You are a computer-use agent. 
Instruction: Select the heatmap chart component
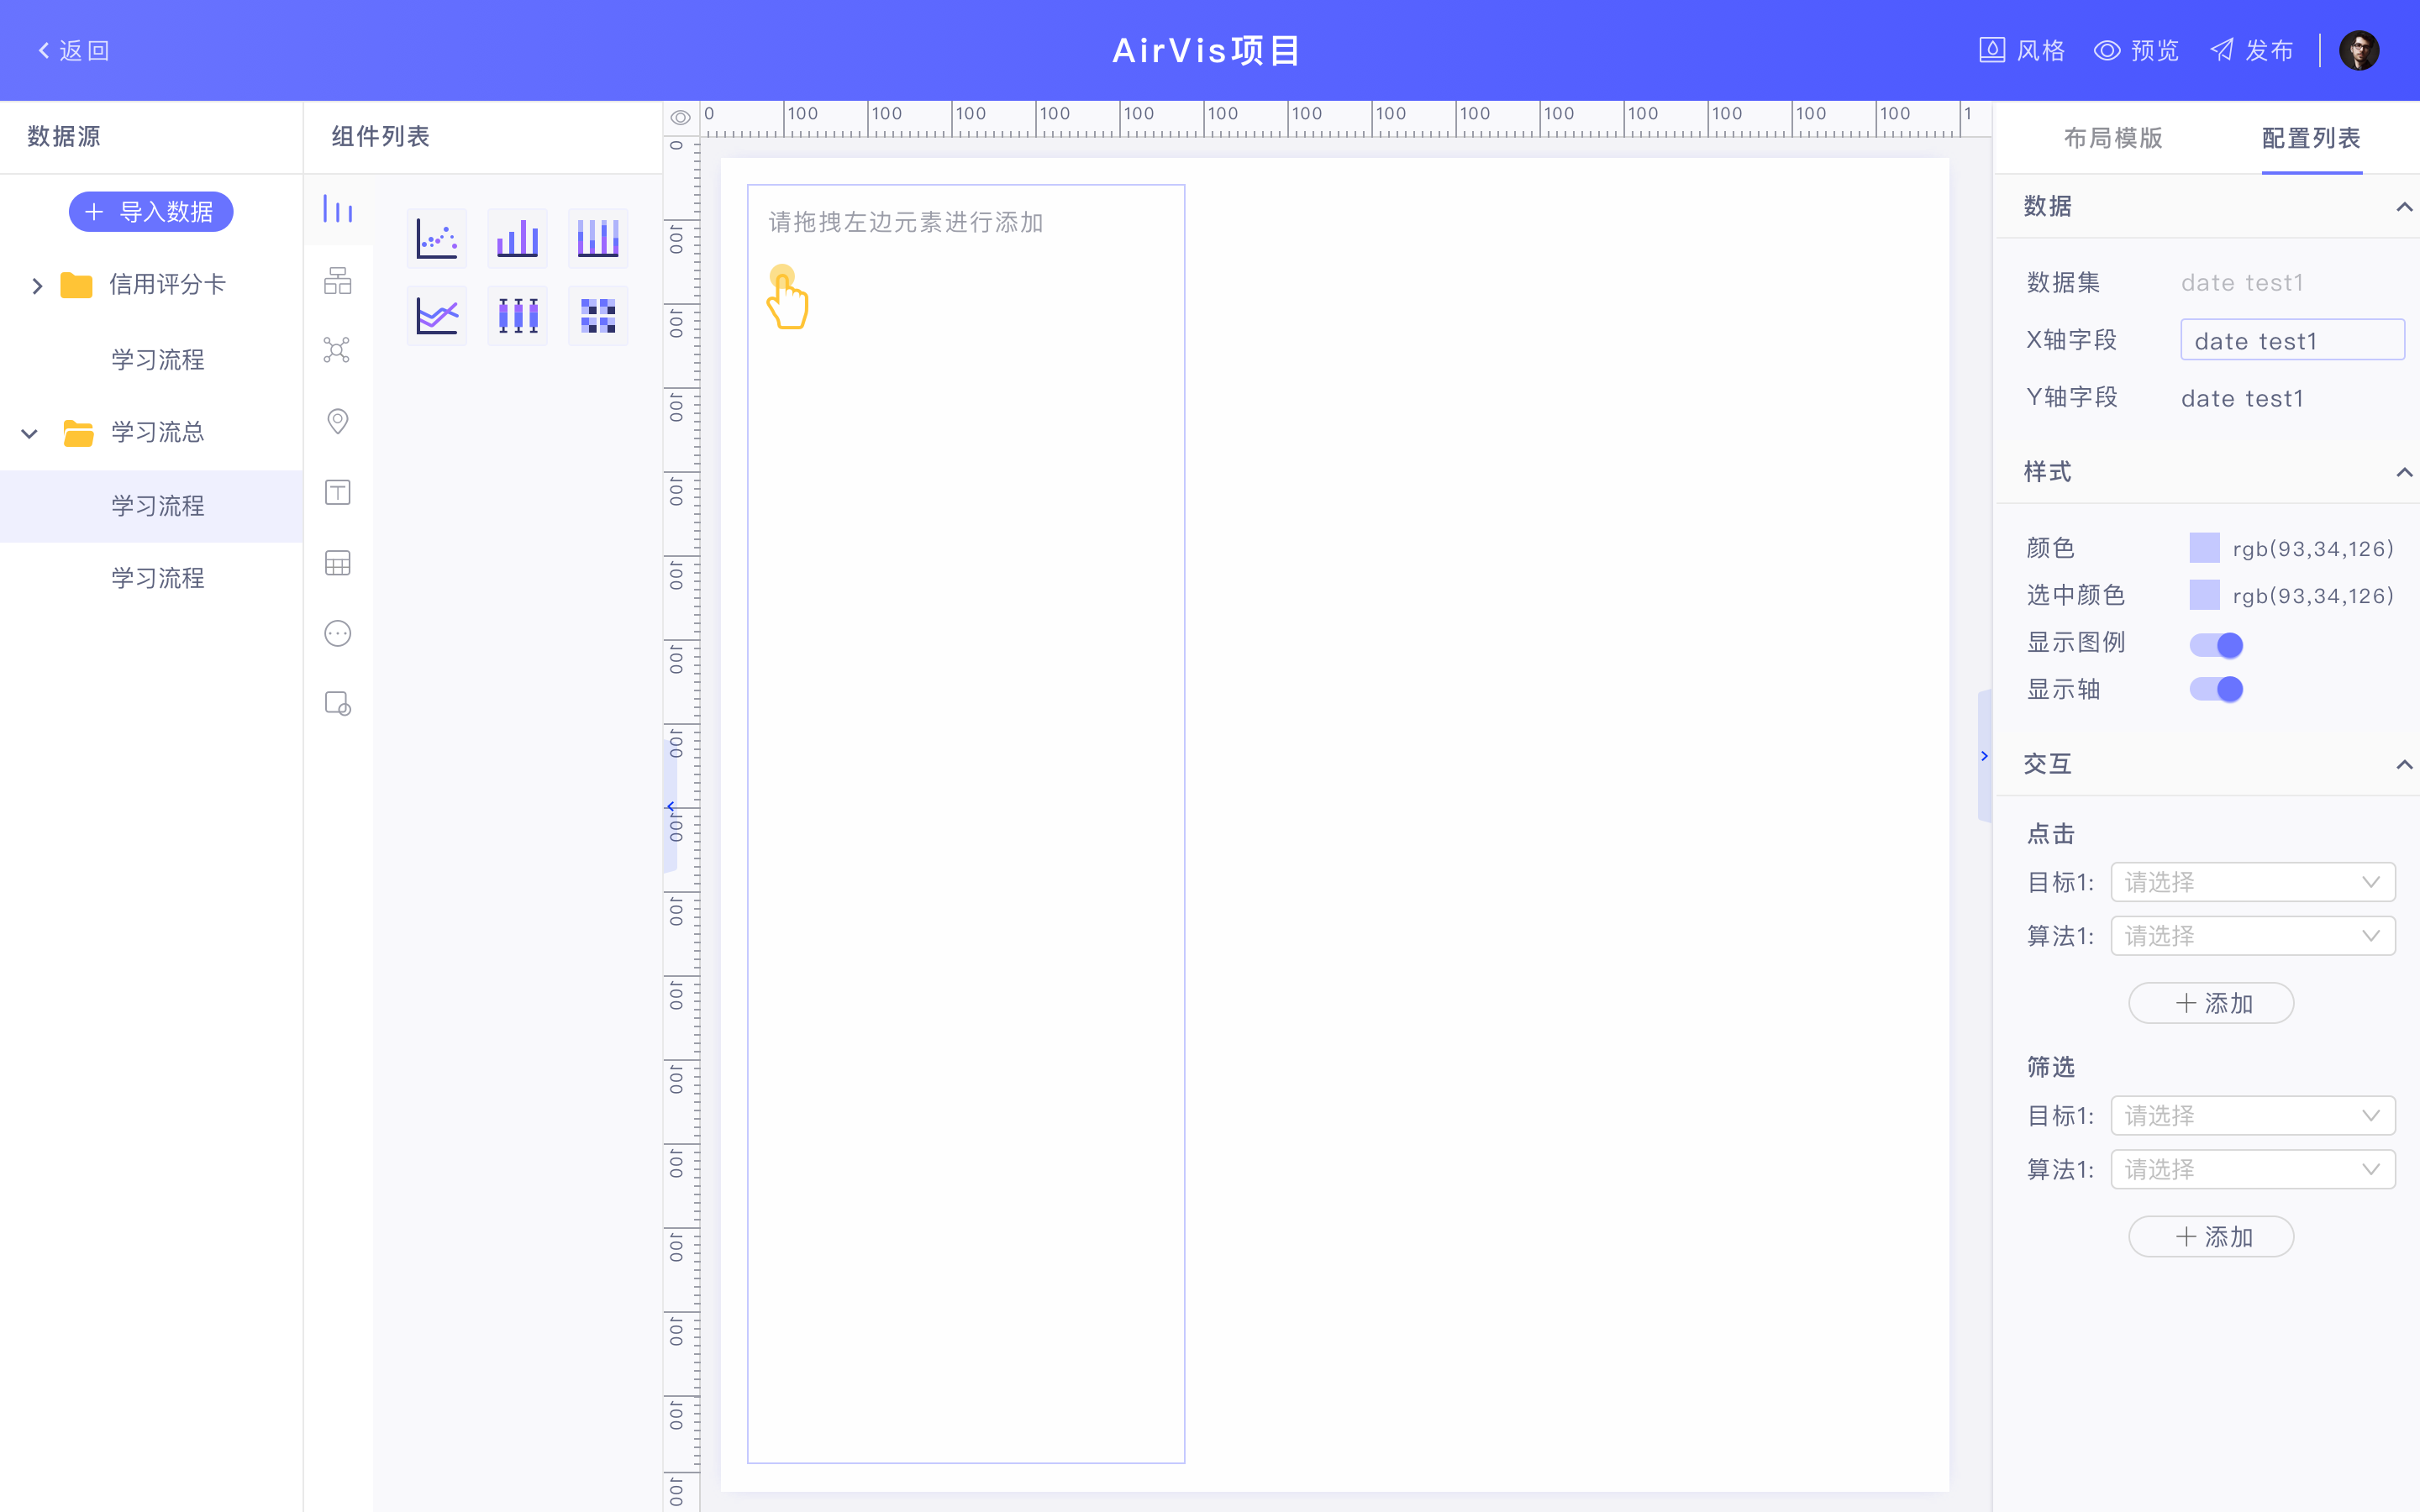pyautogui.click(x=598, y=316)
